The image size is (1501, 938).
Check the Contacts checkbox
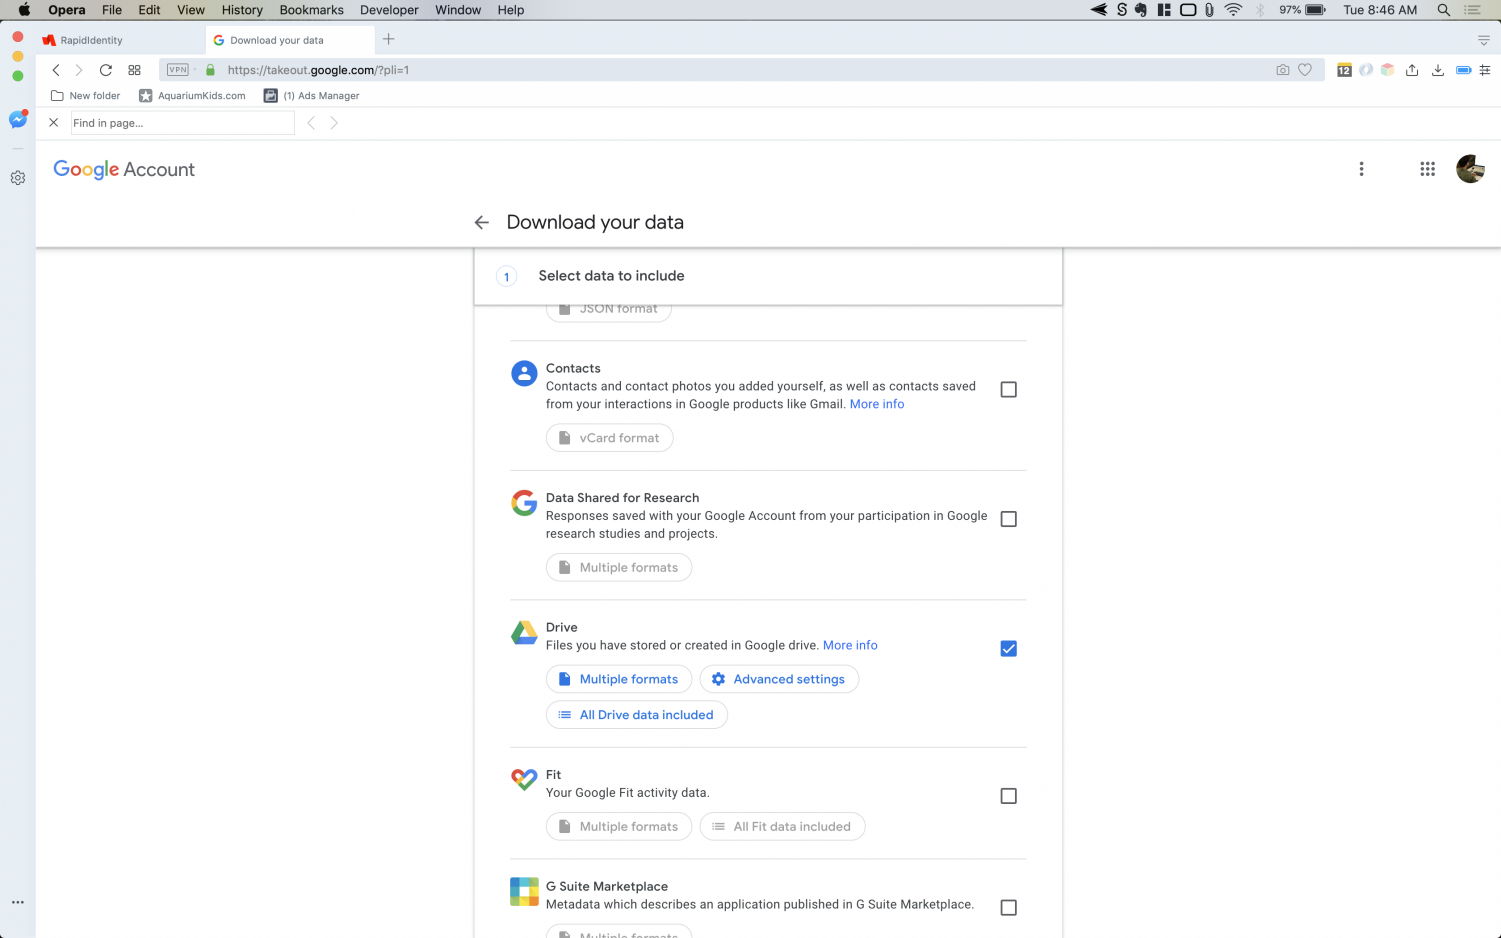pos(1008,390)
